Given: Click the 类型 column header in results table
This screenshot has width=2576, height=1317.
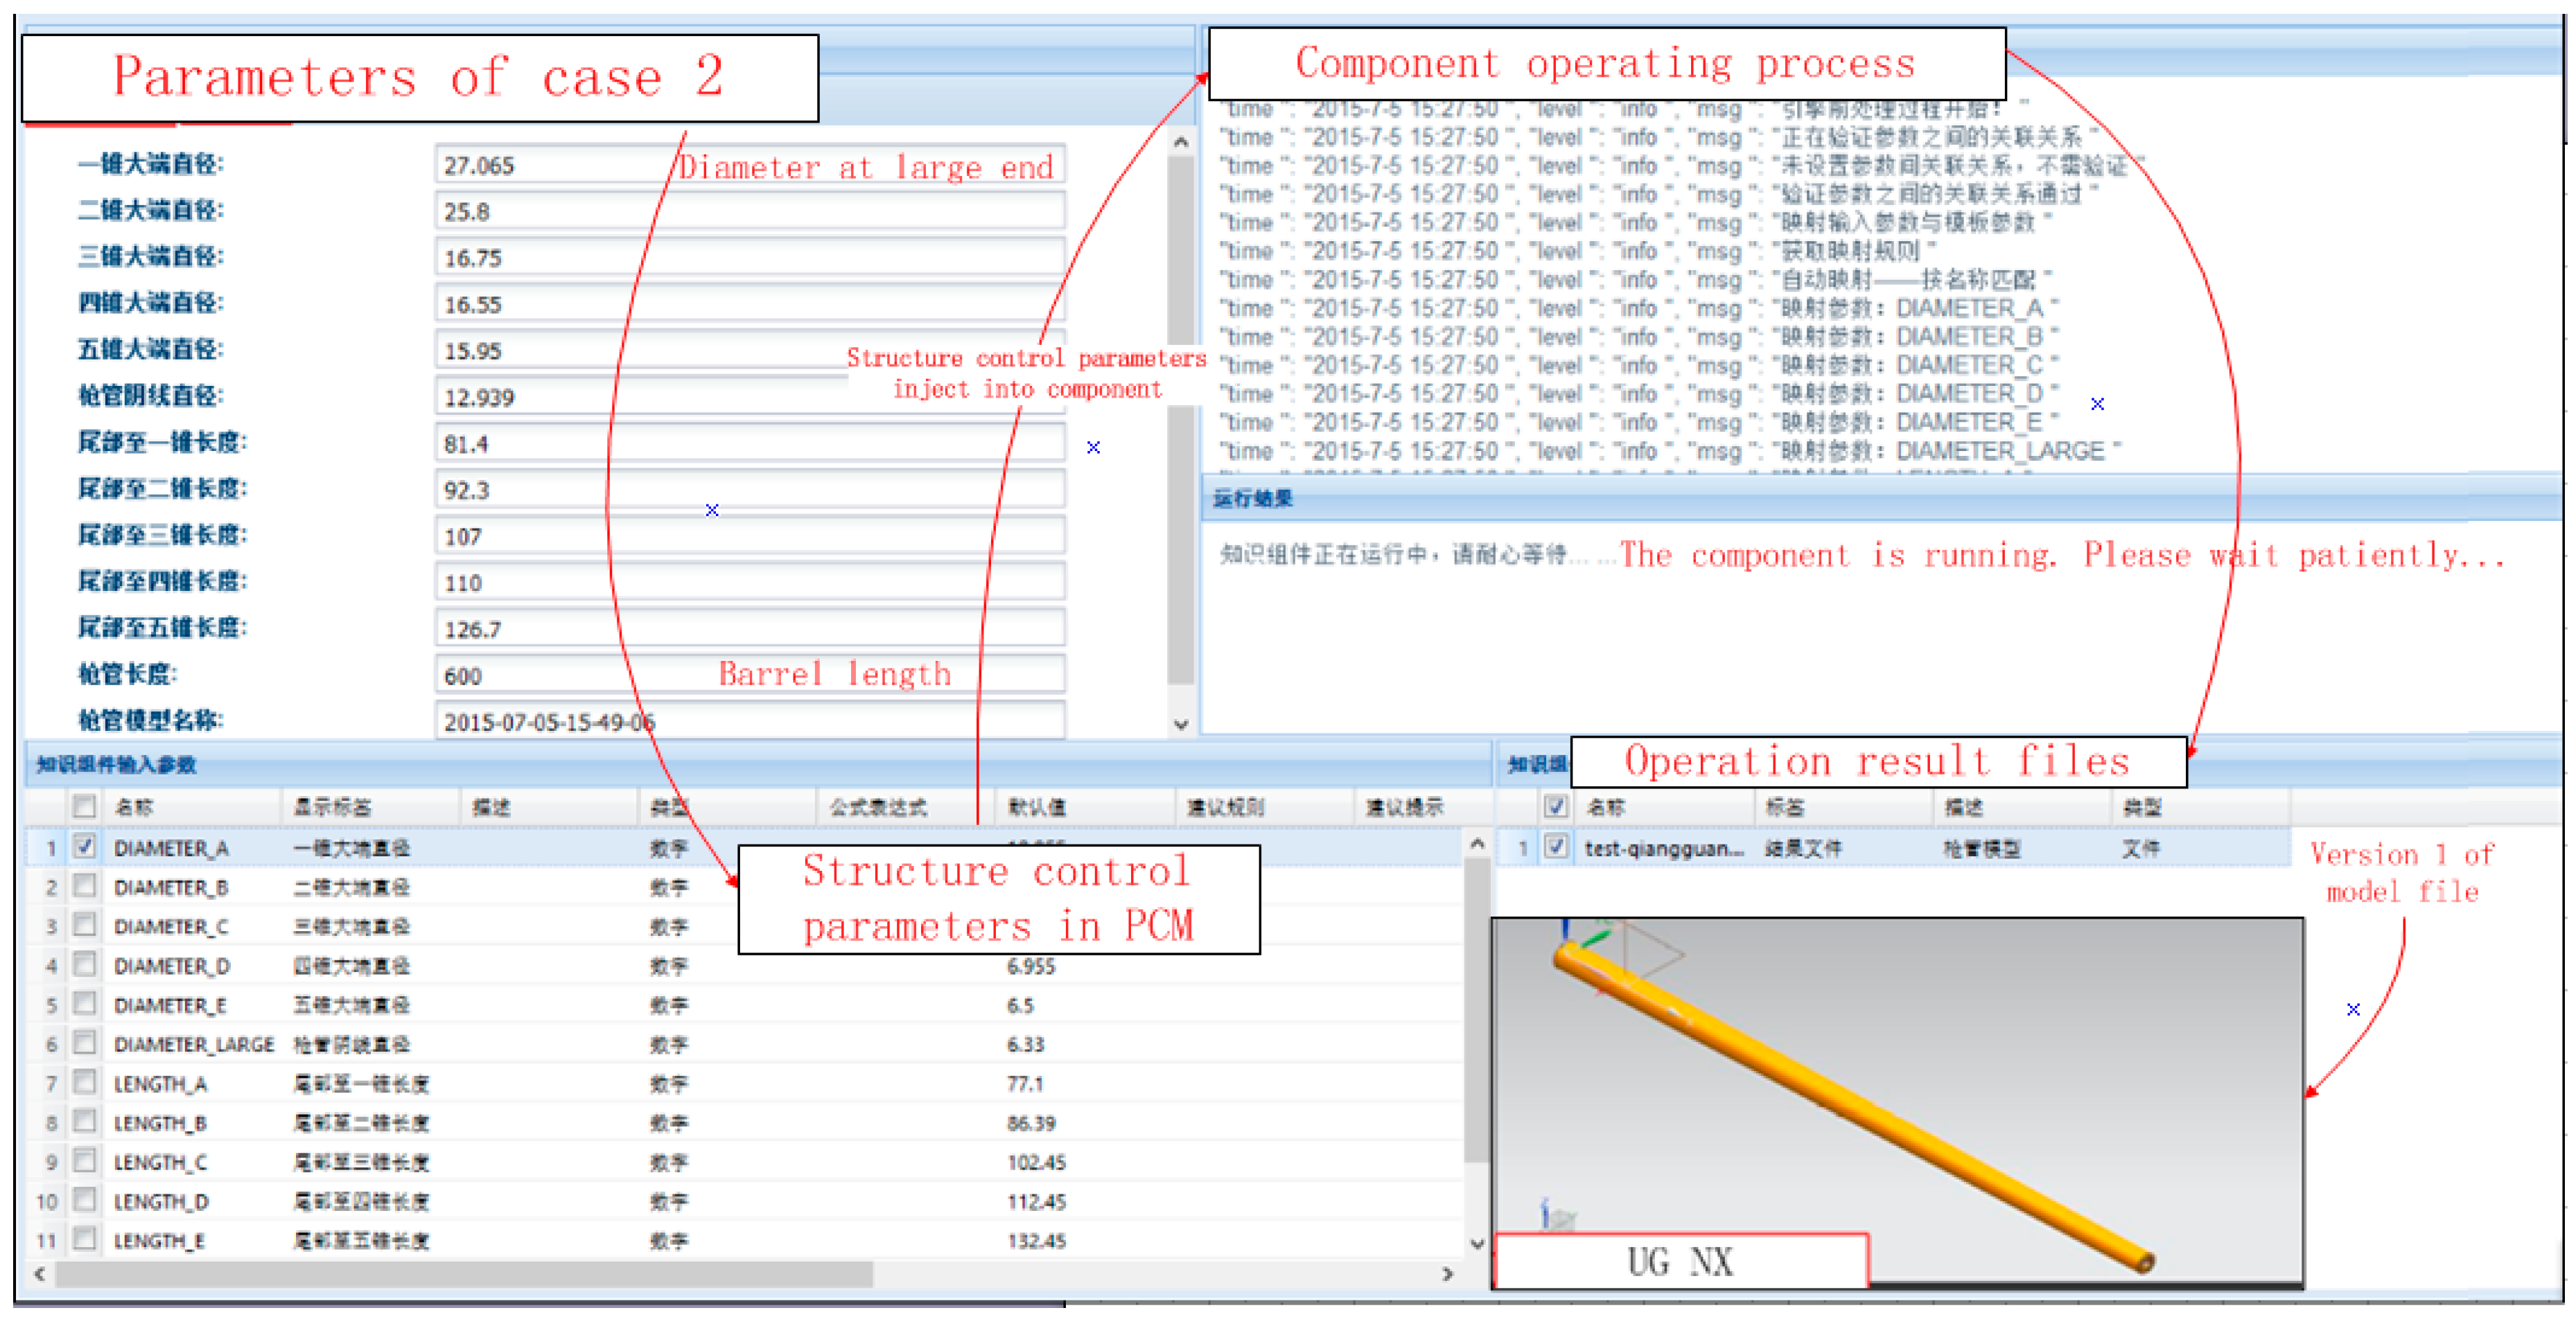Looking at the screenshot, I should point(2142,807).
